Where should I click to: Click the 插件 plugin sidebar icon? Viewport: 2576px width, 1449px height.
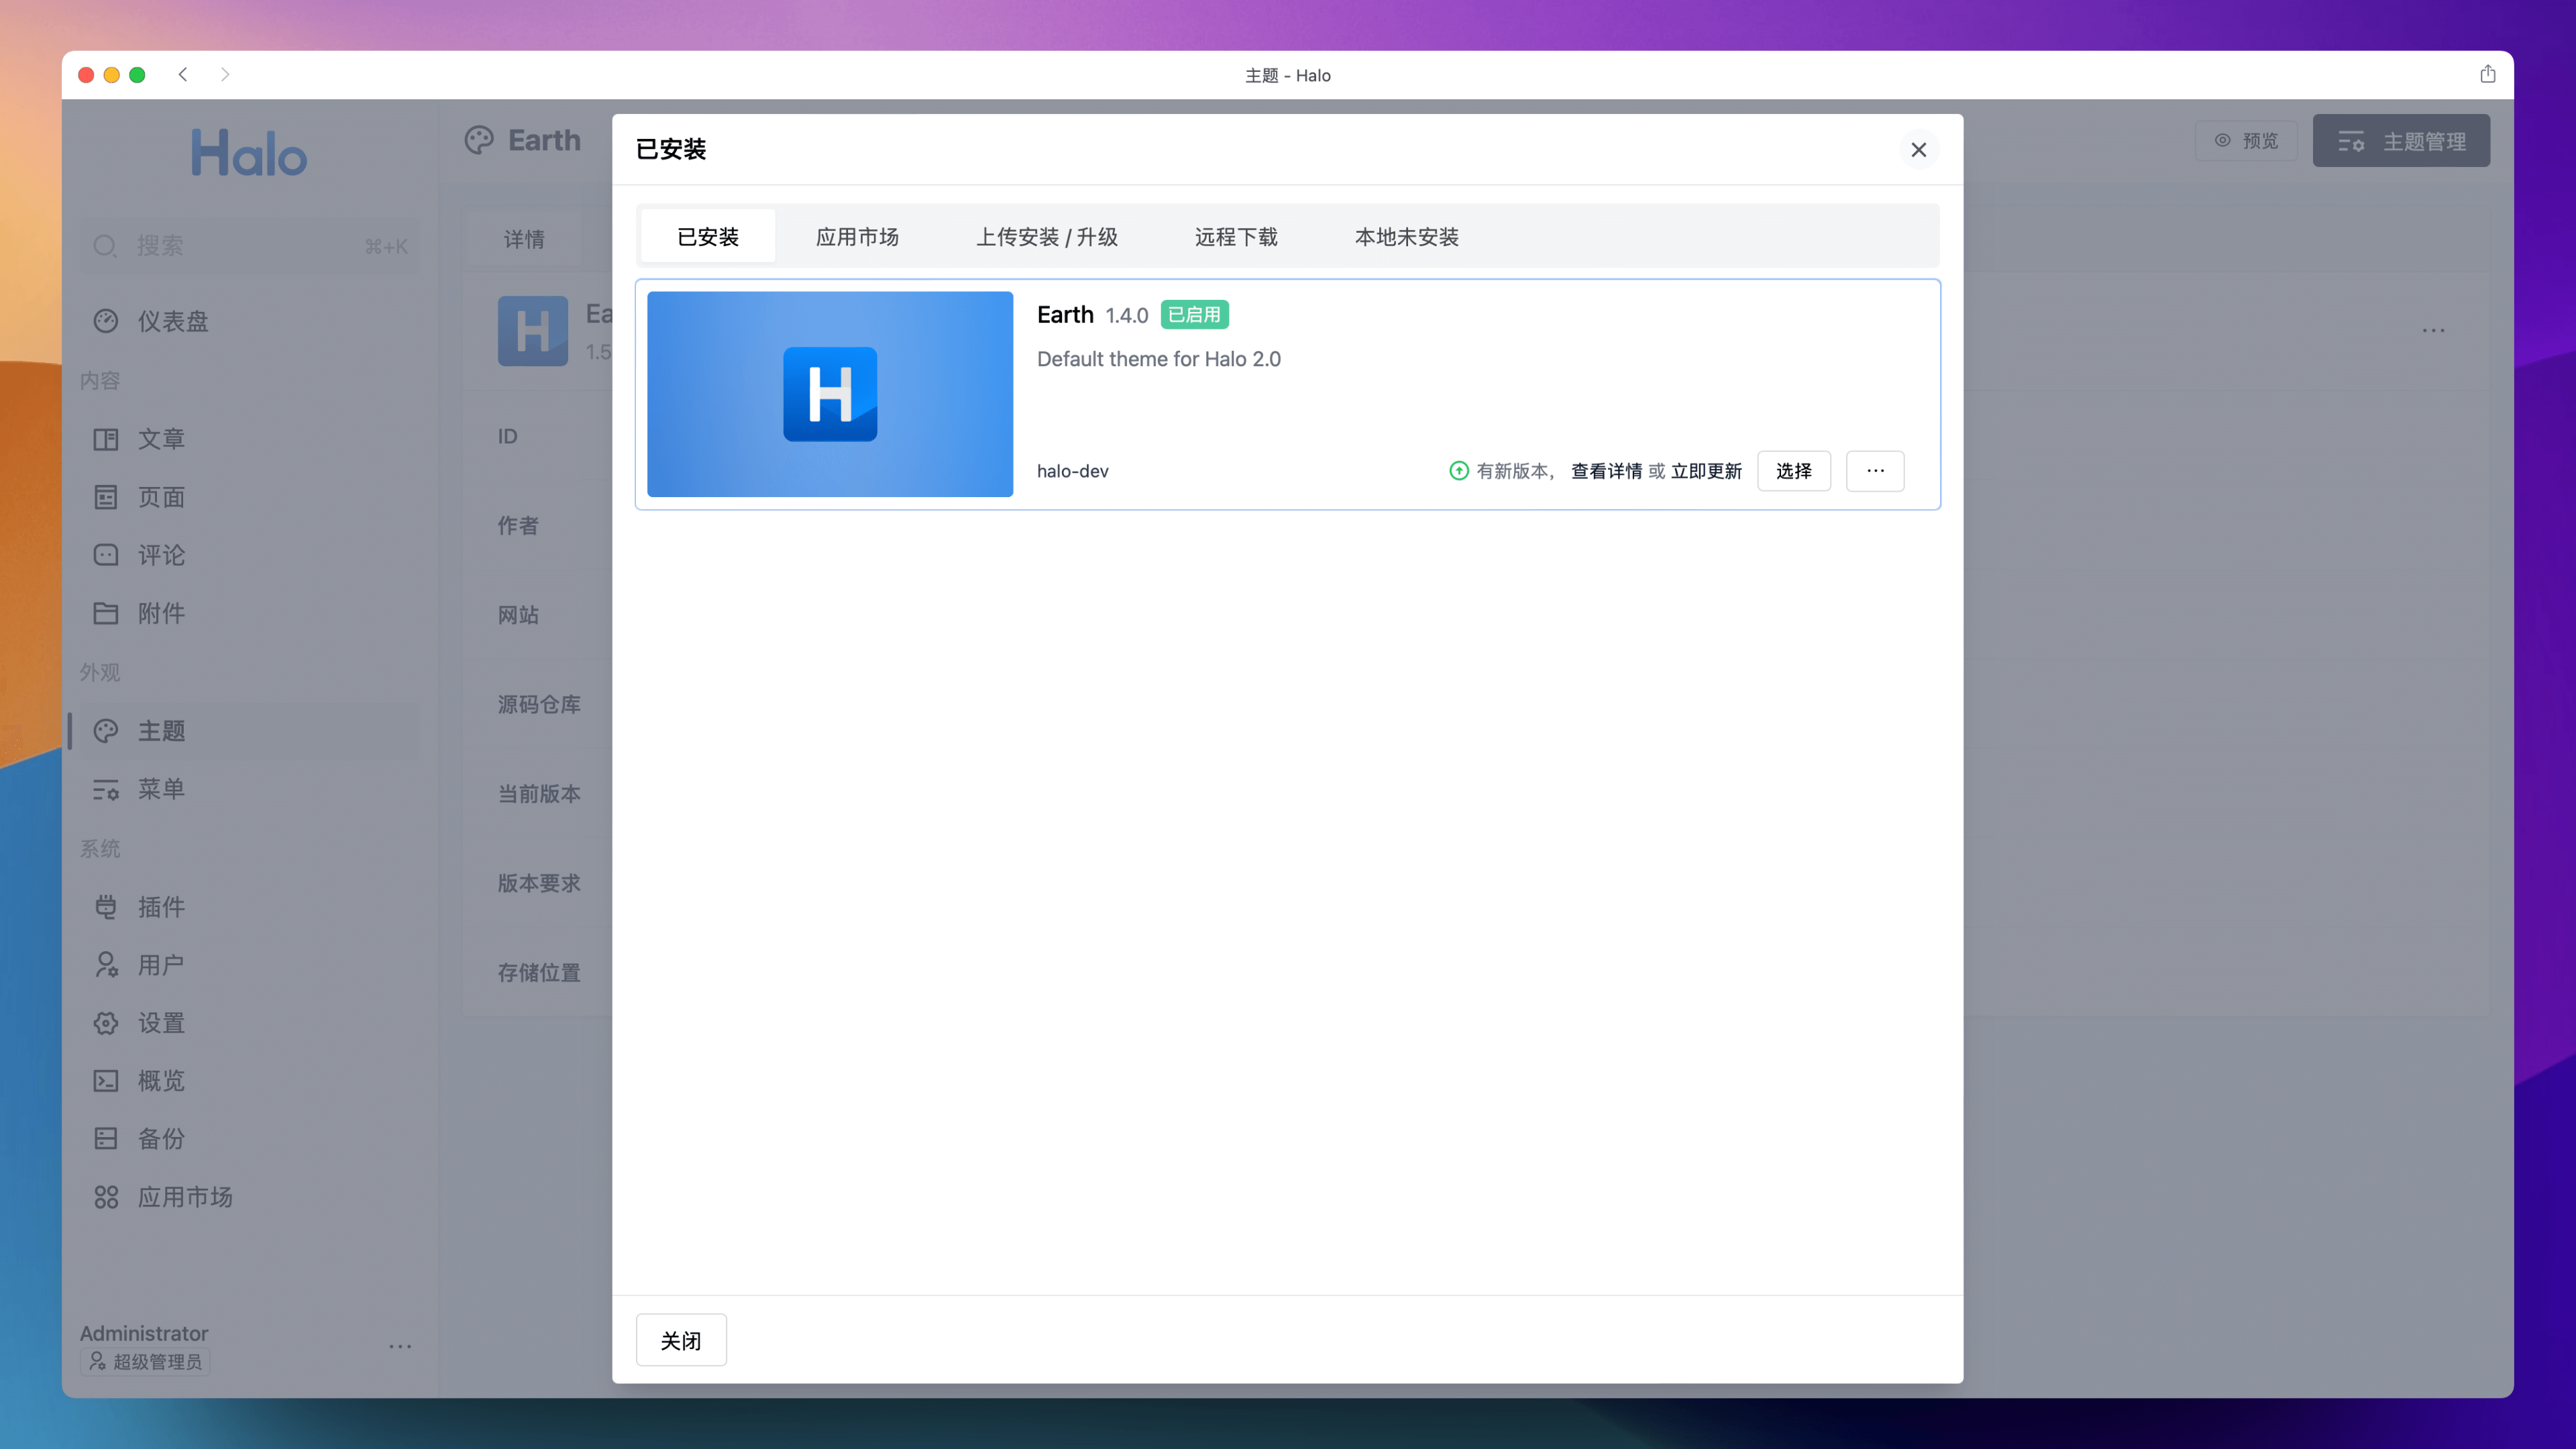pos(106,907)
